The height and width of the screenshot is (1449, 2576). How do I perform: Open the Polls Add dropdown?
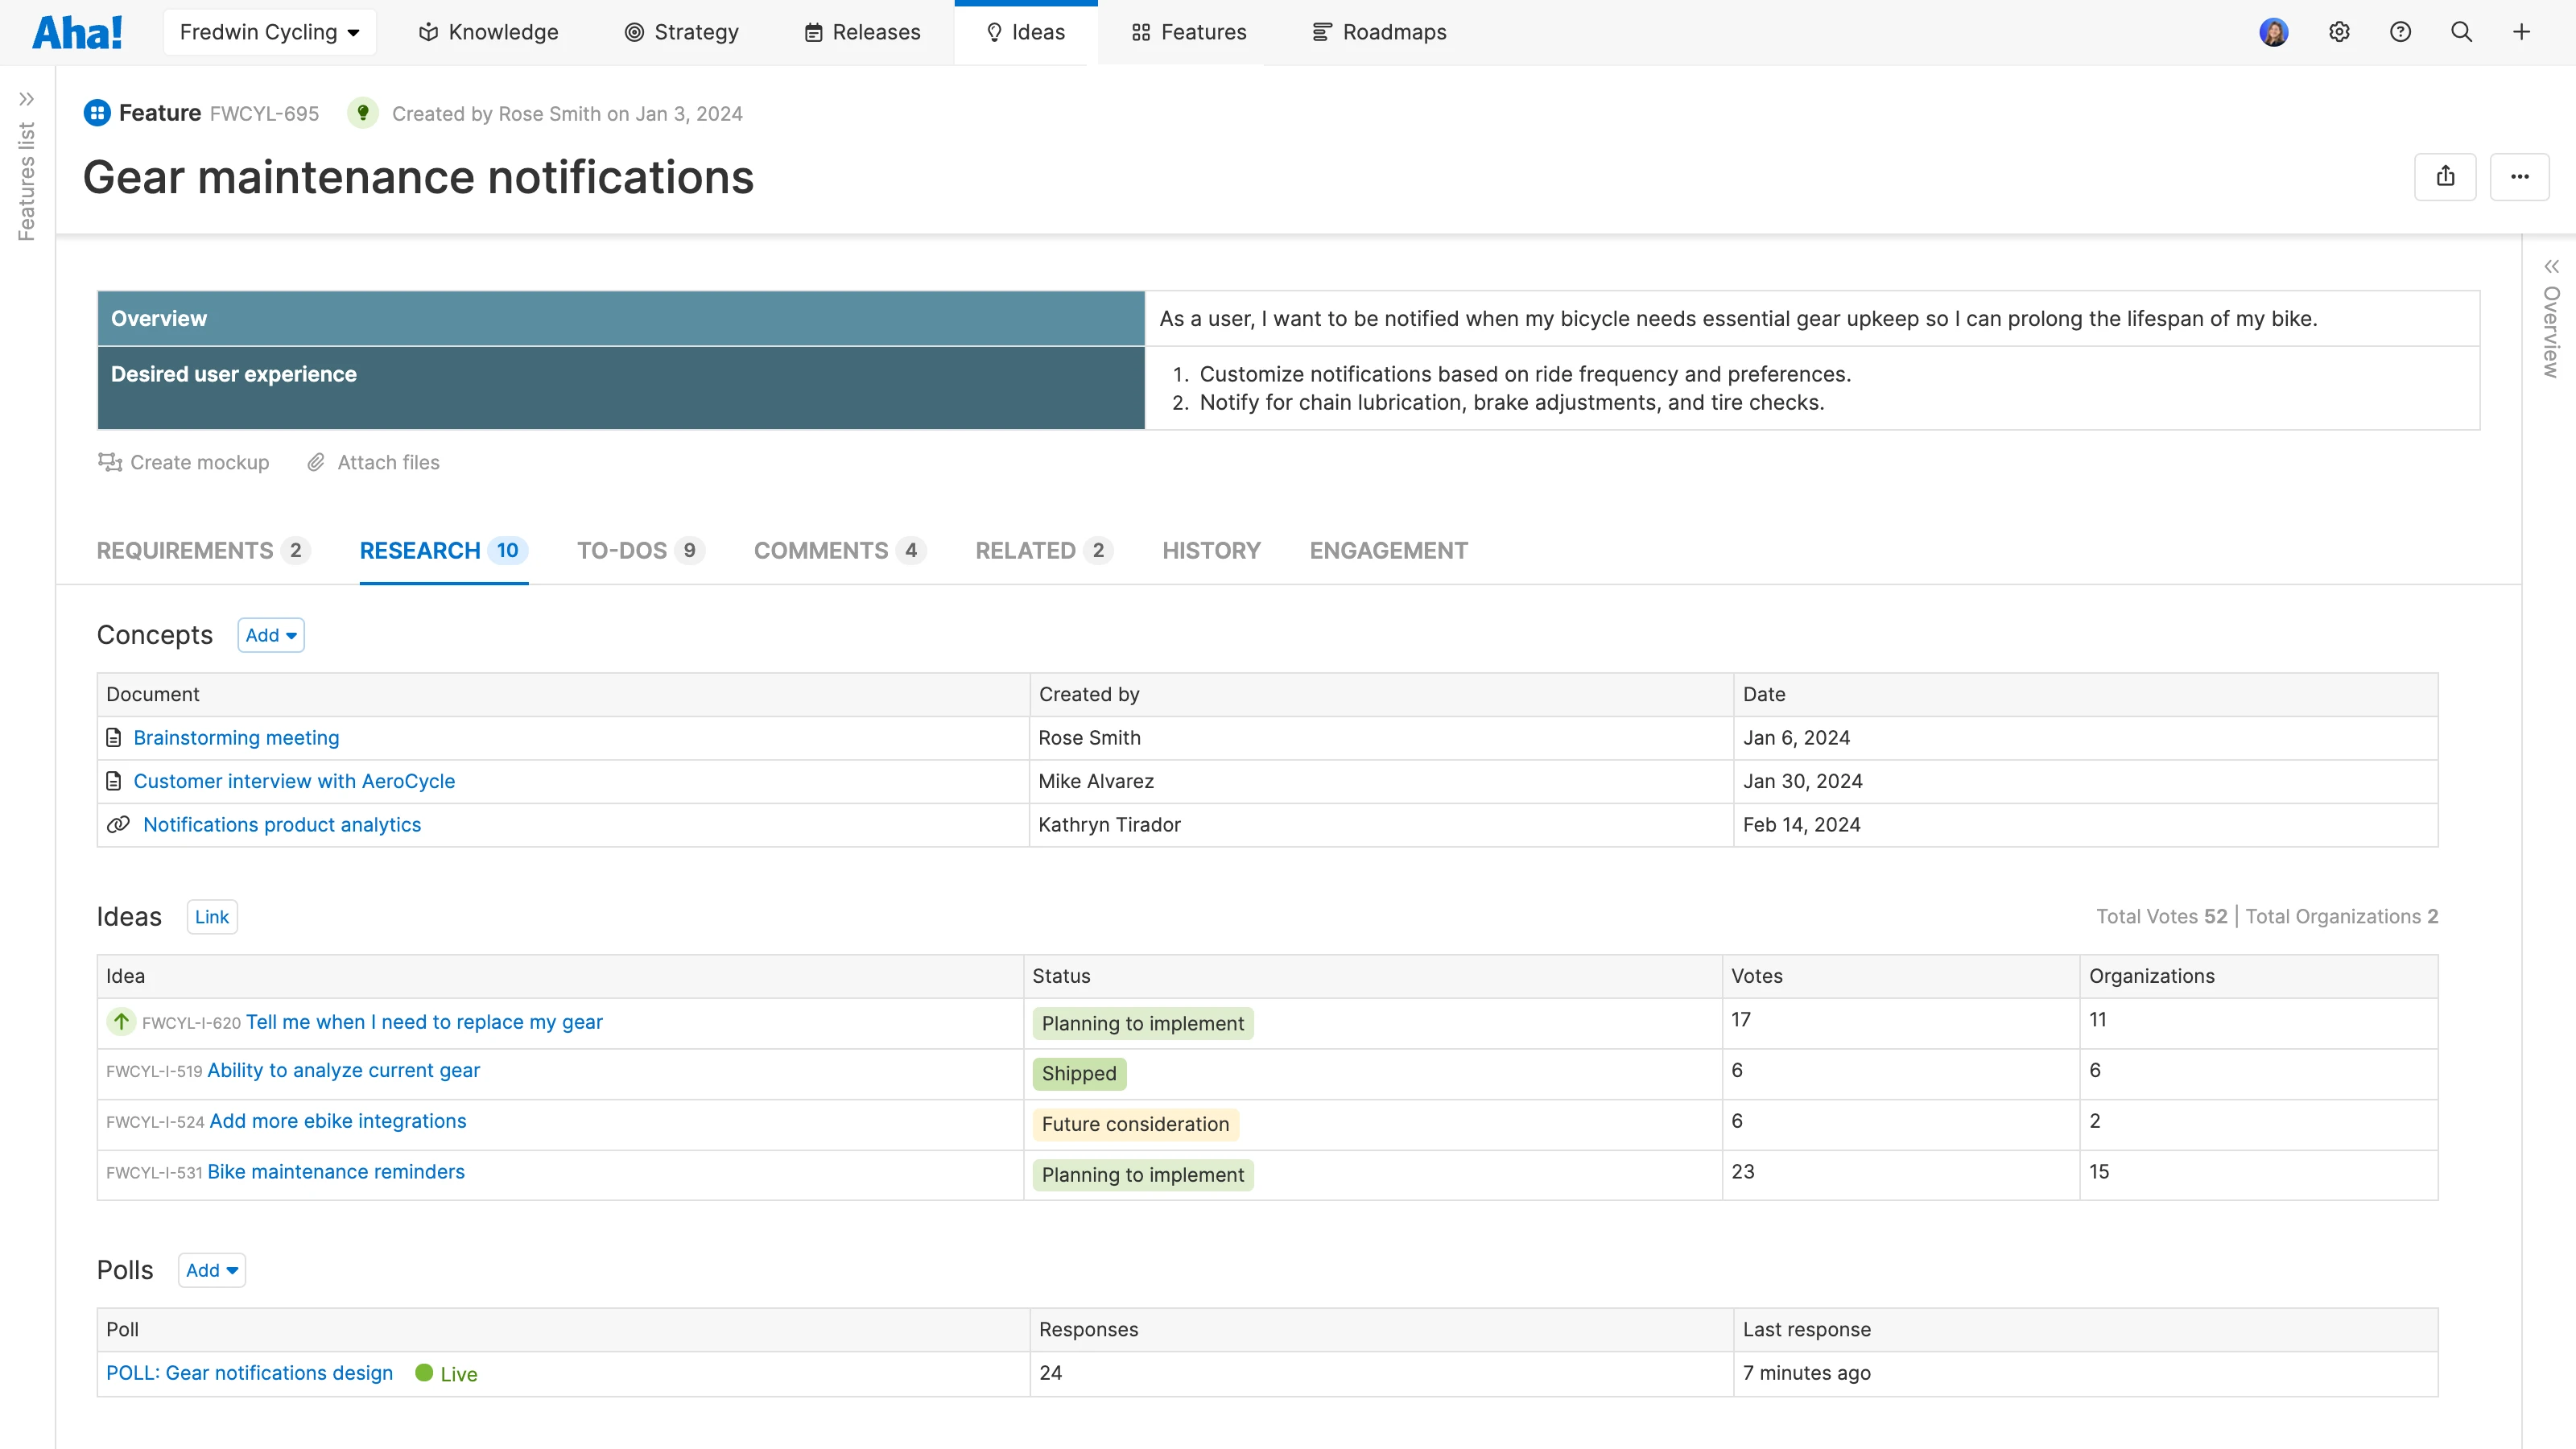point(211,1270)
